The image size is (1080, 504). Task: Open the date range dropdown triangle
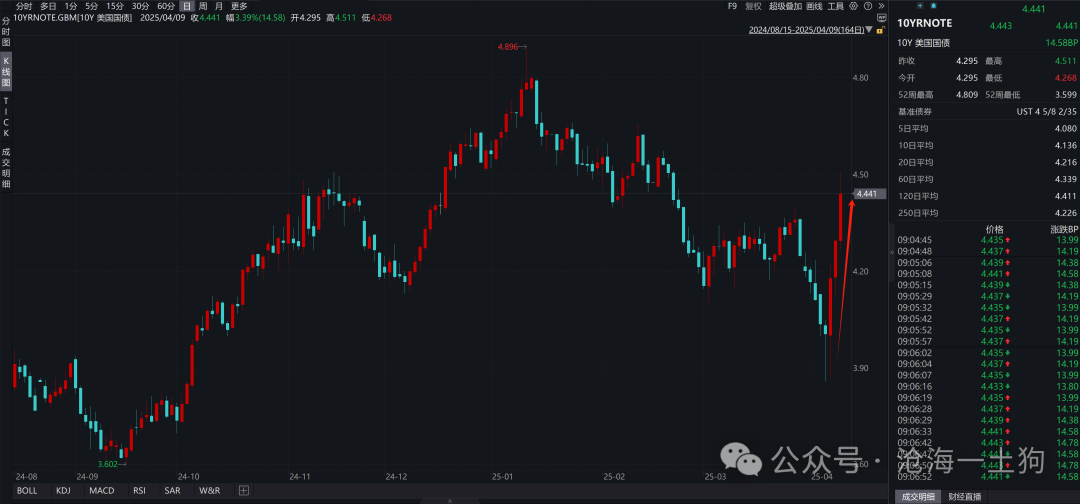point(869,30)
